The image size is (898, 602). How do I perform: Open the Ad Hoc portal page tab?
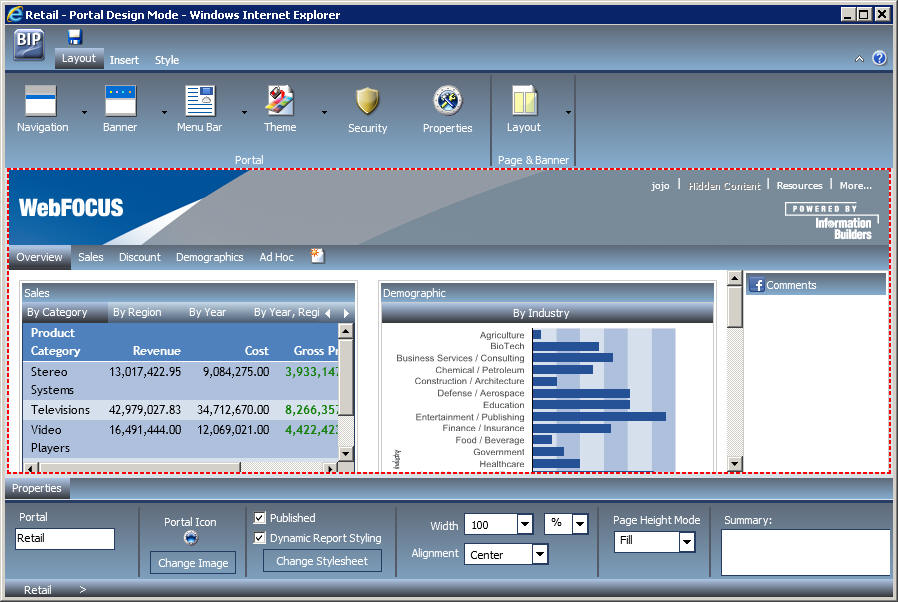pyautogui.click(x=277, y=257)
